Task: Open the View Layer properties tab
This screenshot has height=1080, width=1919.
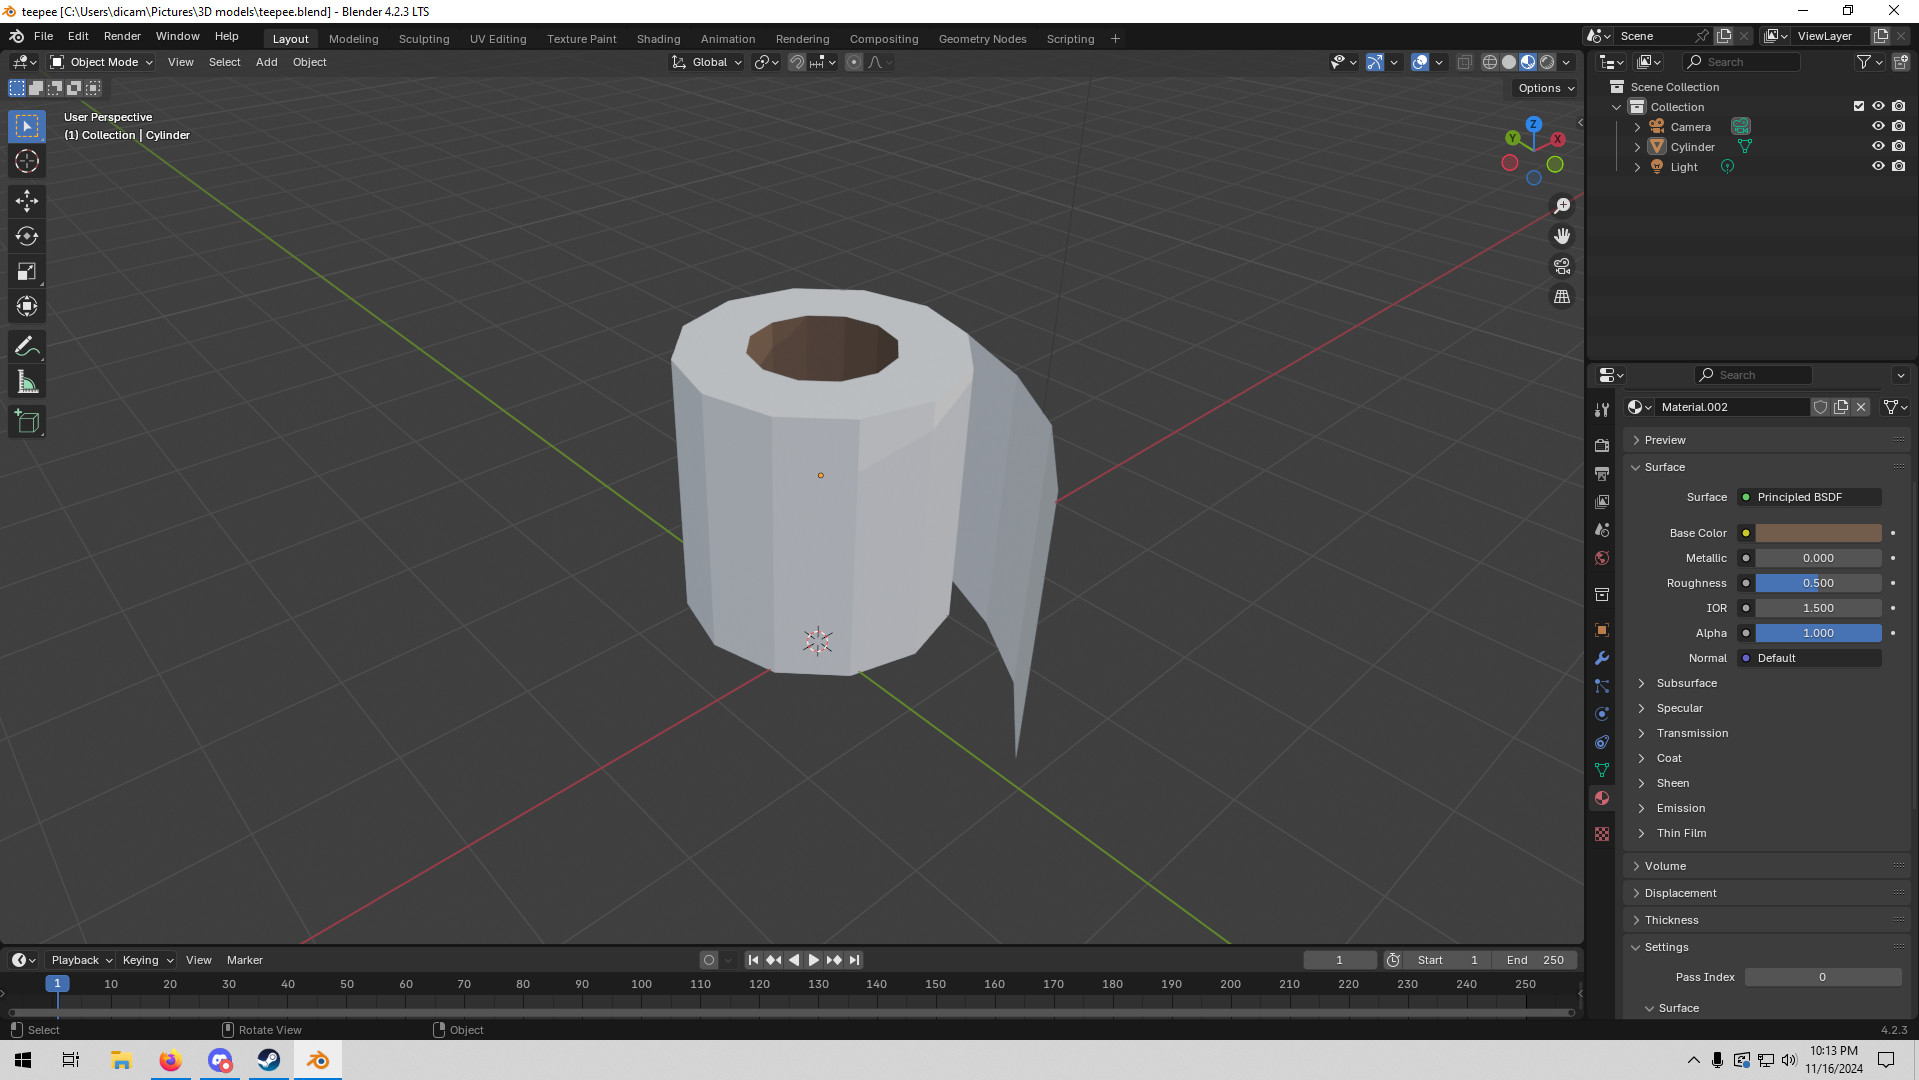Action: pos(1602,501)
